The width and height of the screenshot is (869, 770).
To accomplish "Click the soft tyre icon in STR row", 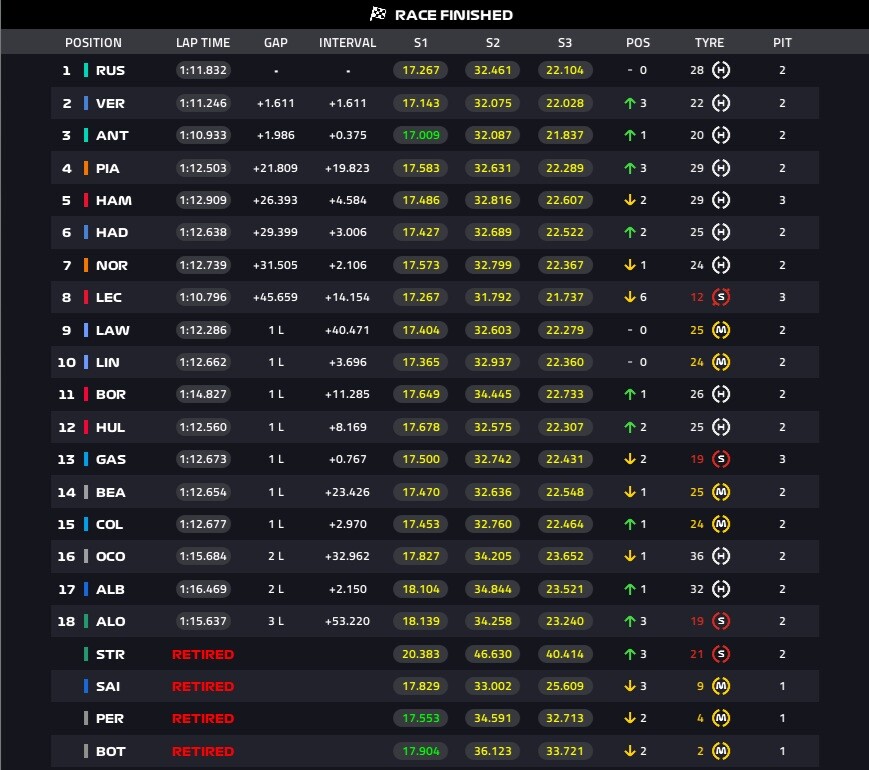I will (720, 654).
